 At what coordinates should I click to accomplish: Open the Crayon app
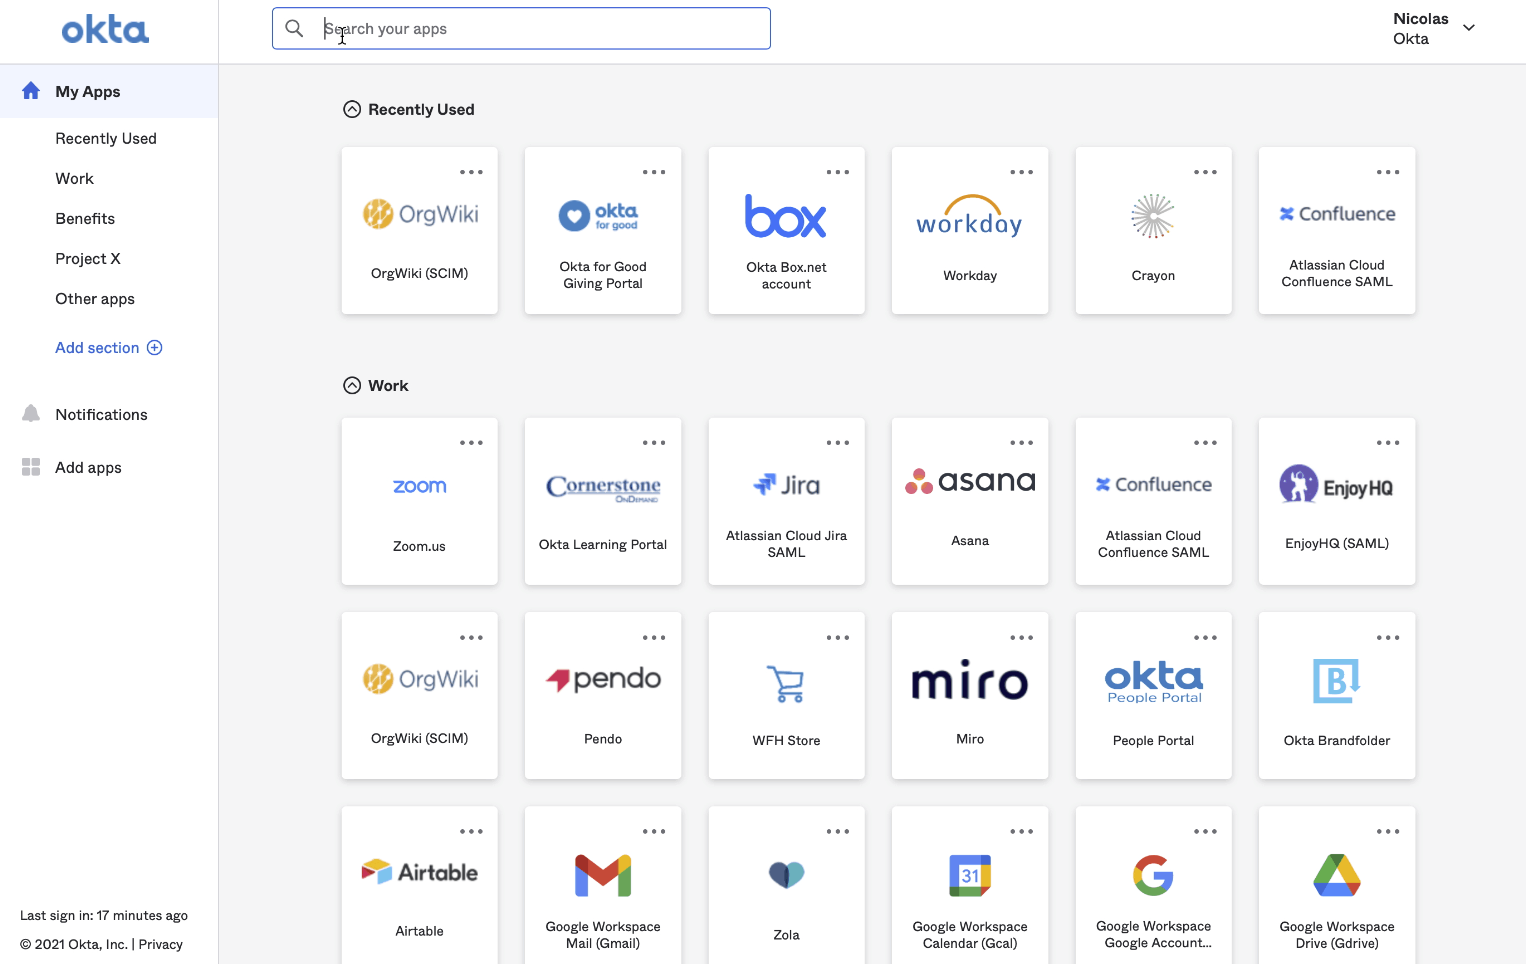1153,231
